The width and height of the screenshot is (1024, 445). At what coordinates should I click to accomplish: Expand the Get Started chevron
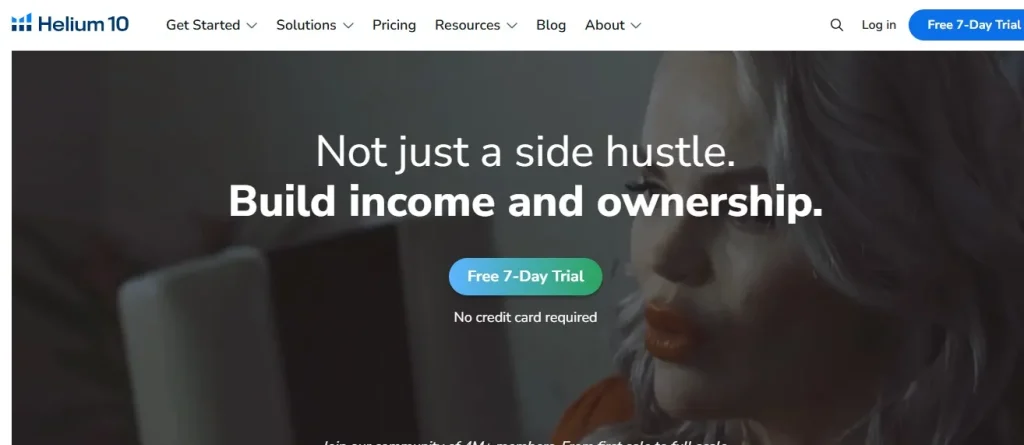251,25
